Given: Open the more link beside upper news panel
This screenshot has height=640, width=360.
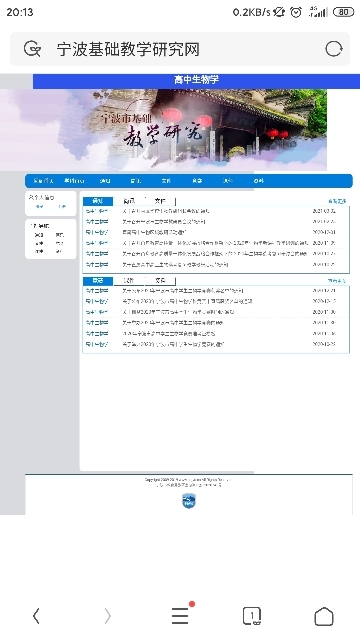Looking at the screenshot, I should click(x=337, y=201).
